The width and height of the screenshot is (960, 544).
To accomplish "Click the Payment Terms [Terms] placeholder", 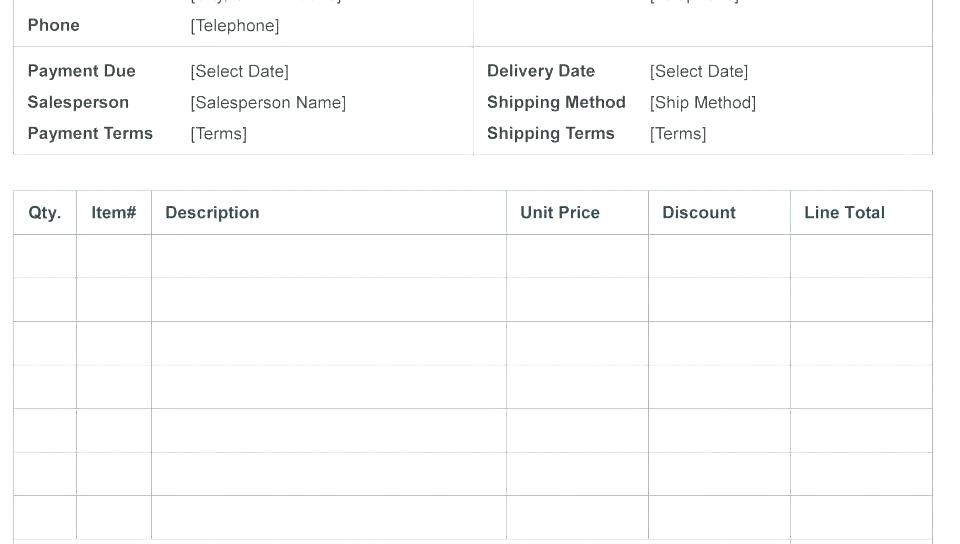I will [x=218, y=134].
